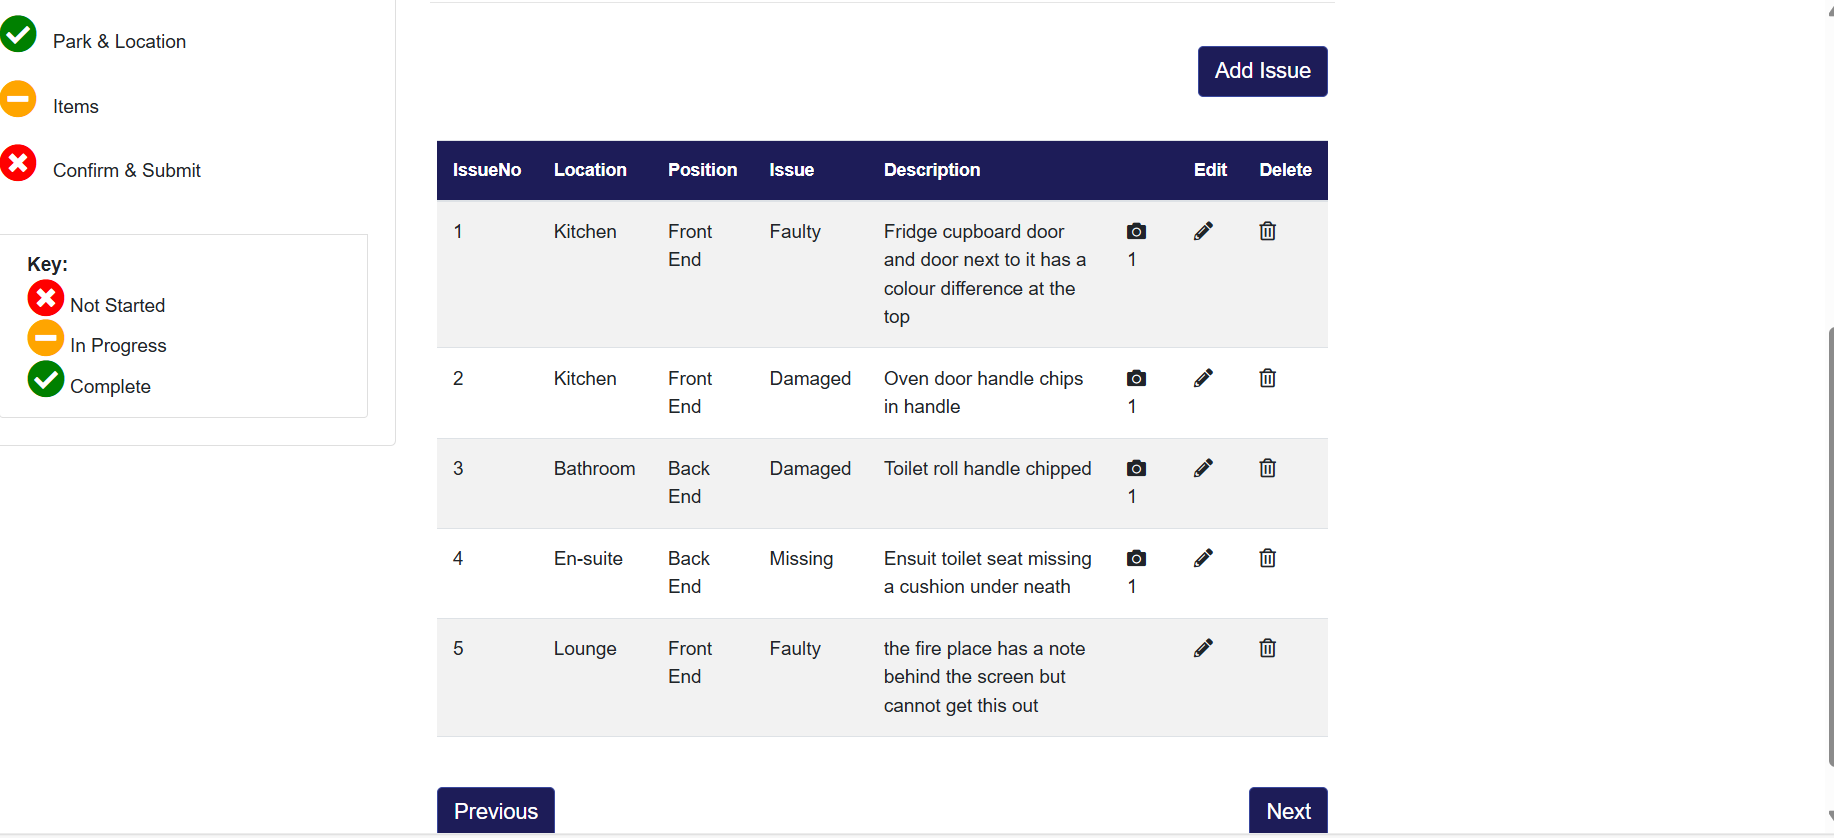Edit the En-suite missing seat issue

point(1203,558)
